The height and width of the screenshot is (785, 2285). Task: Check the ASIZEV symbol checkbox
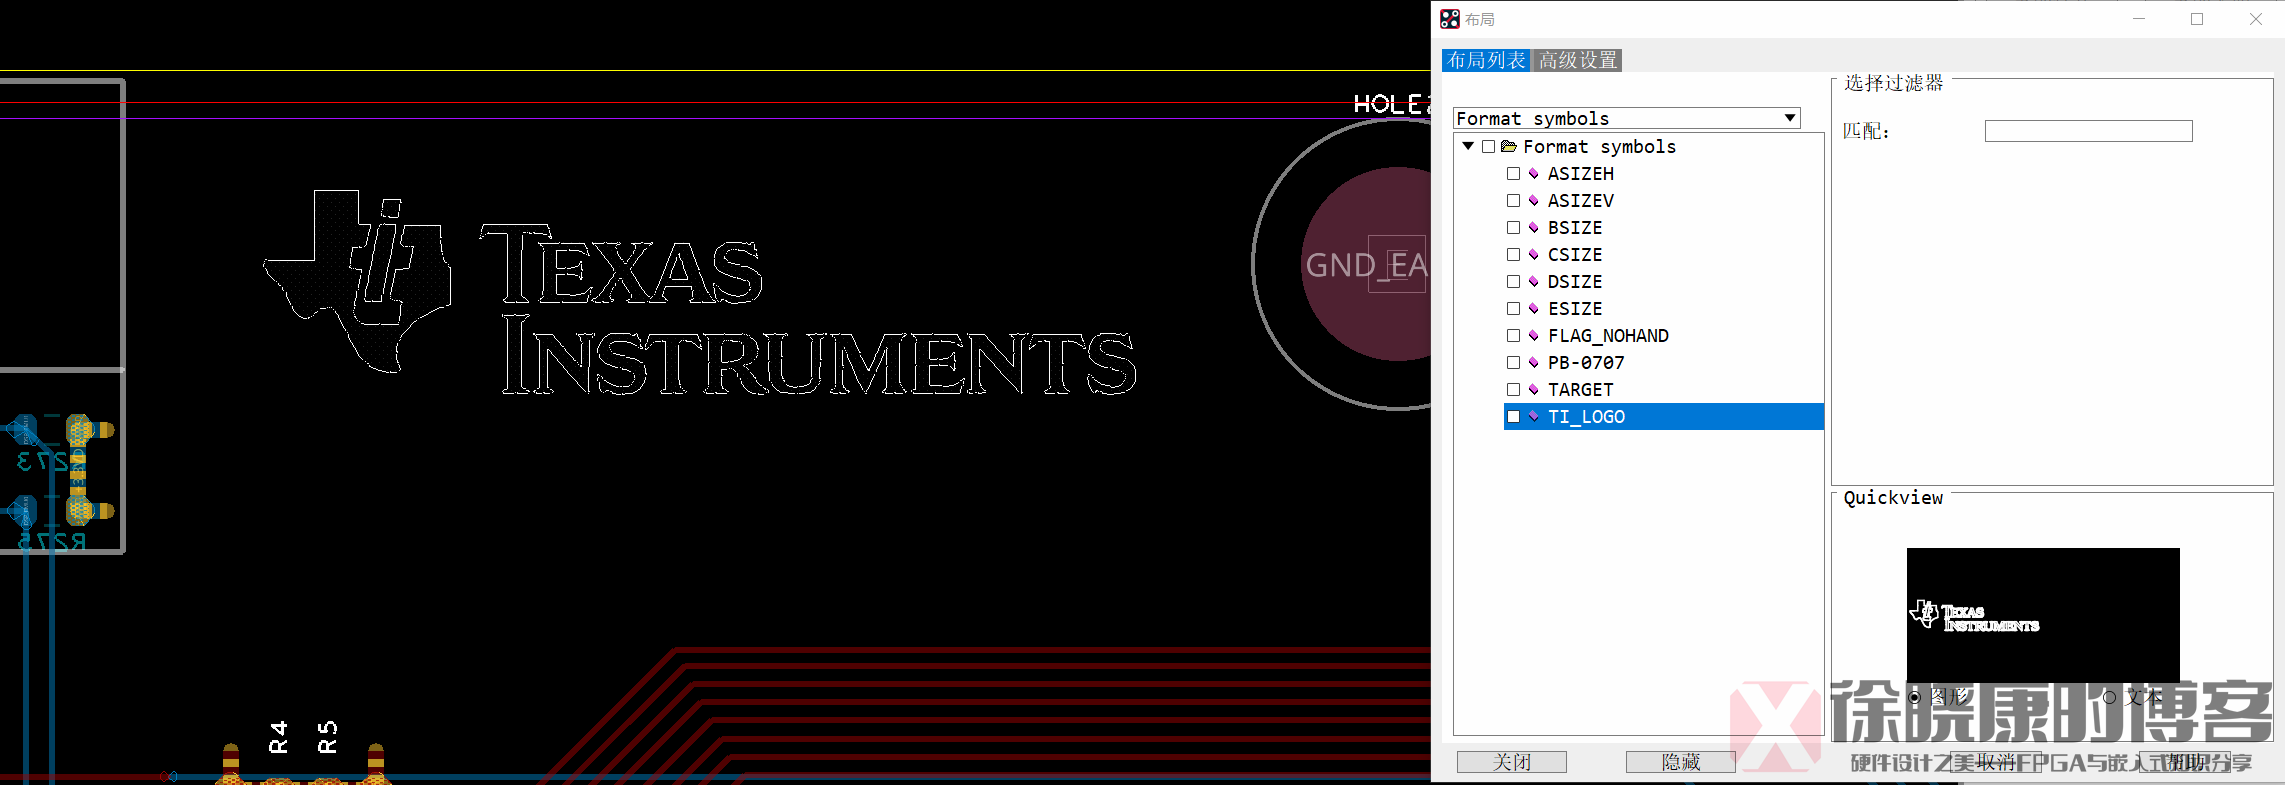click(1513, 201)
